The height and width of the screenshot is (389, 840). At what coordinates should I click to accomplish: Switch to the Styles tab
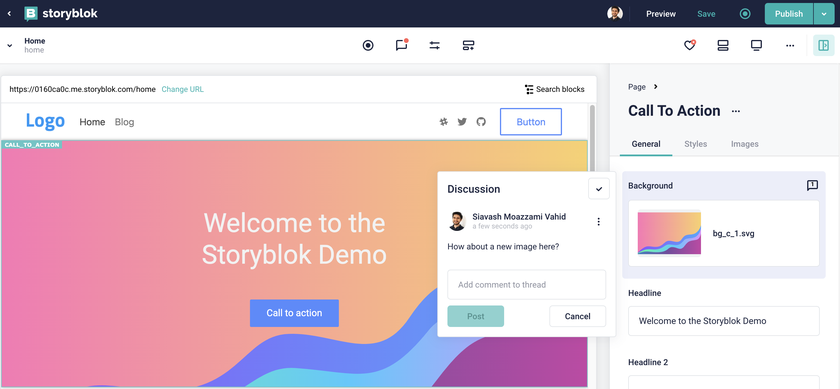pos(695,144)
